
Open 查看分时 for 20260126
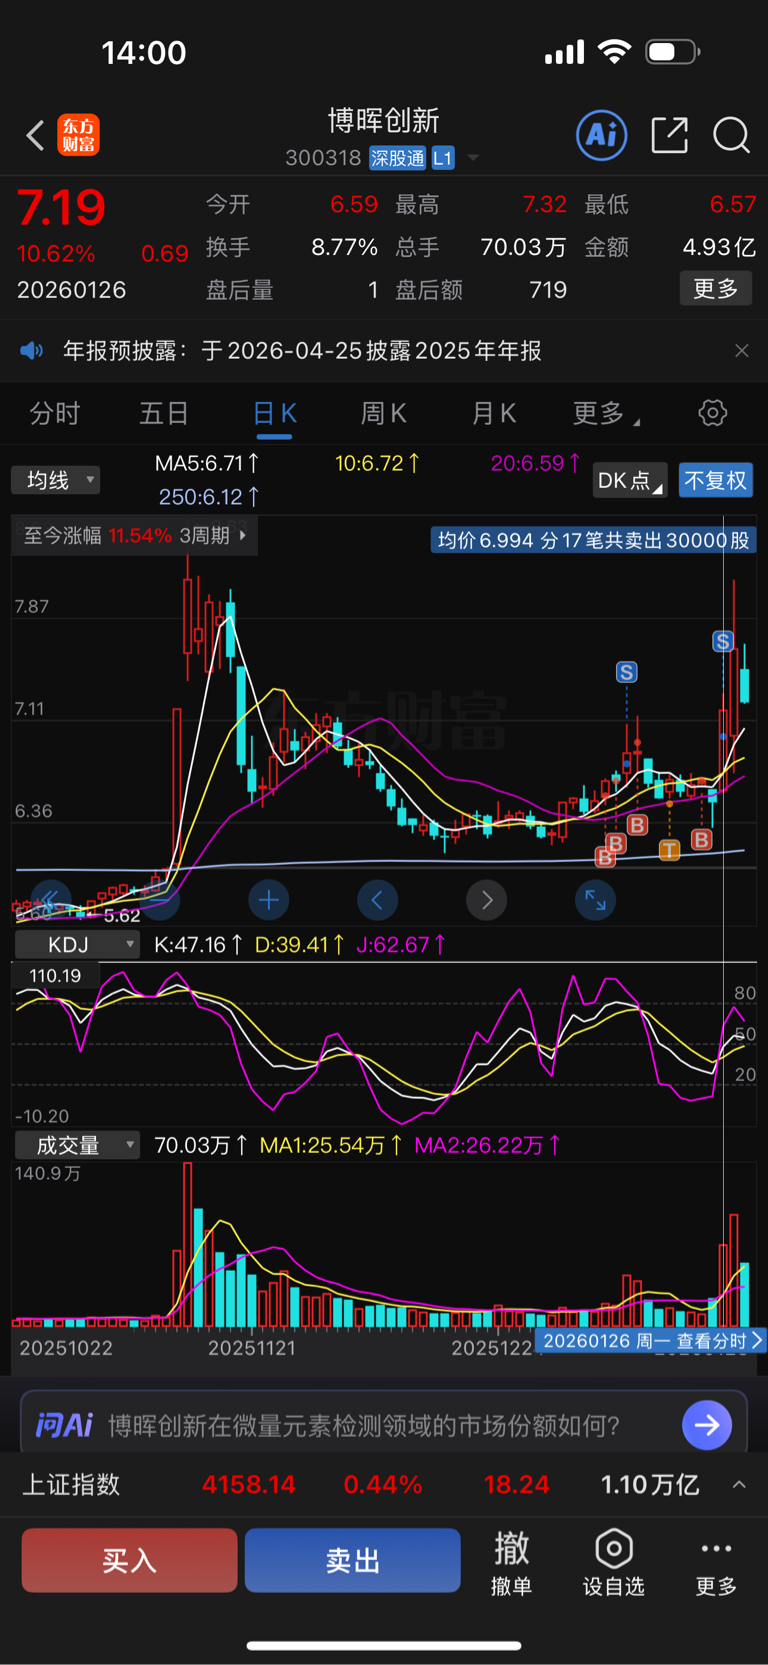pos(651,1341)
